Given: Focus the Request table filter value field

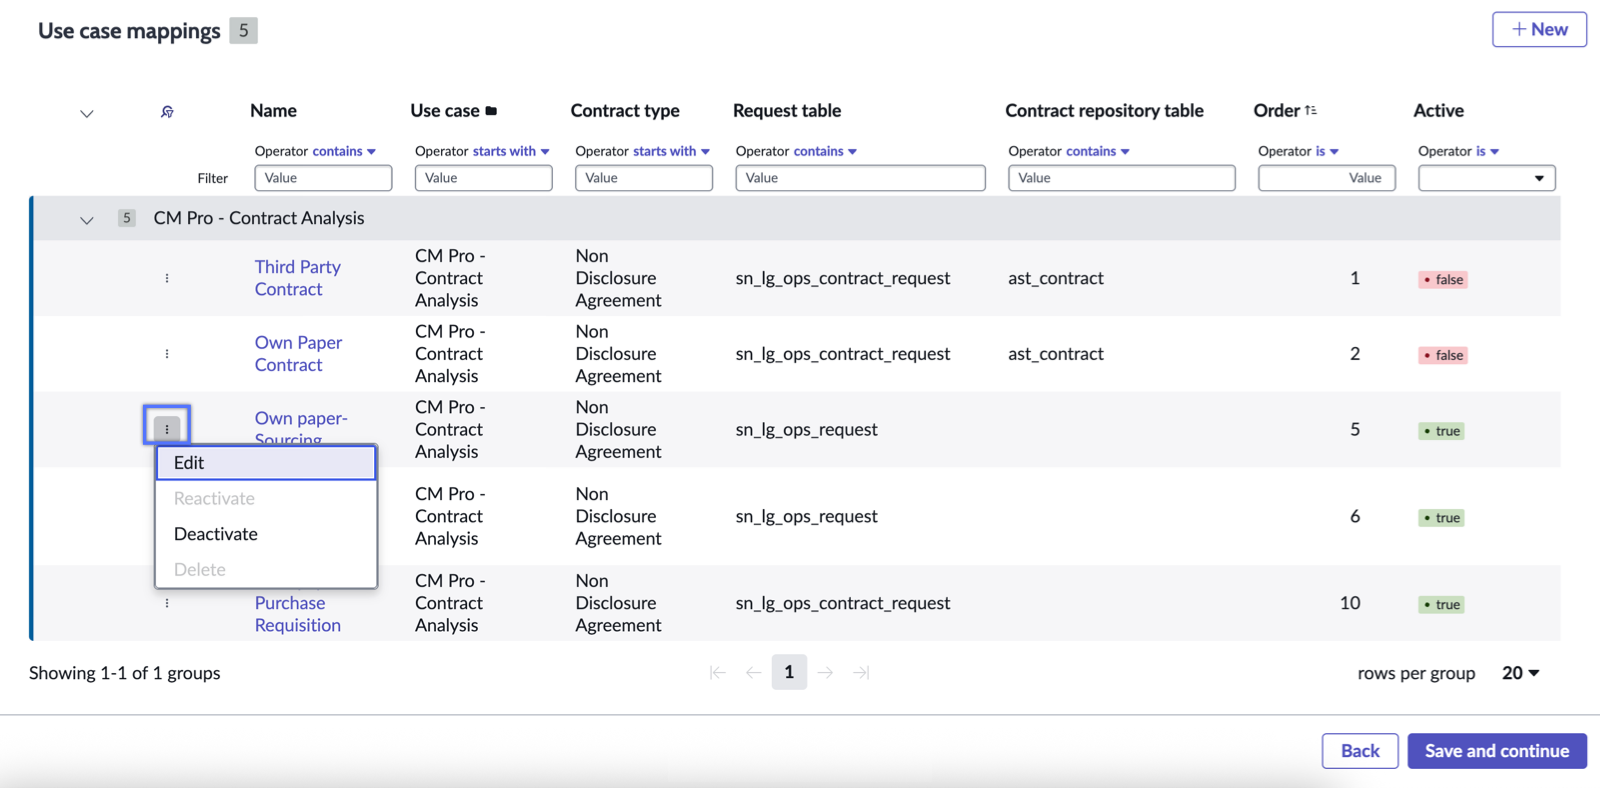Looking at the screenshot, I should pos(860,178).
